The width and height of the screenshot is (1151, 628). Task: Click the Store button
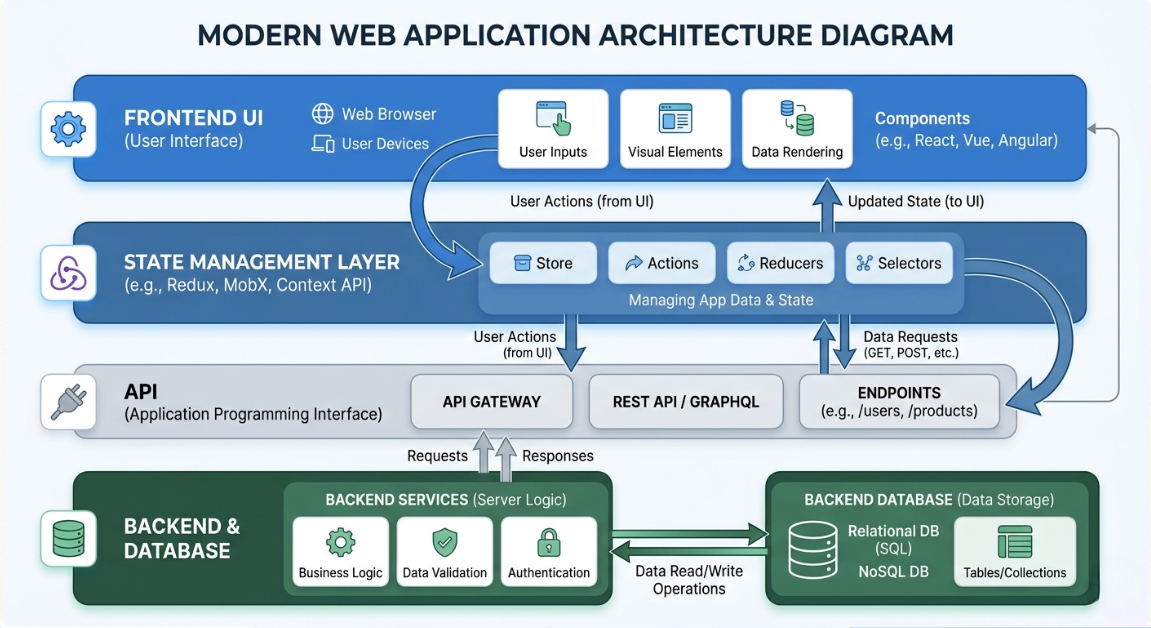click(543, 263)
